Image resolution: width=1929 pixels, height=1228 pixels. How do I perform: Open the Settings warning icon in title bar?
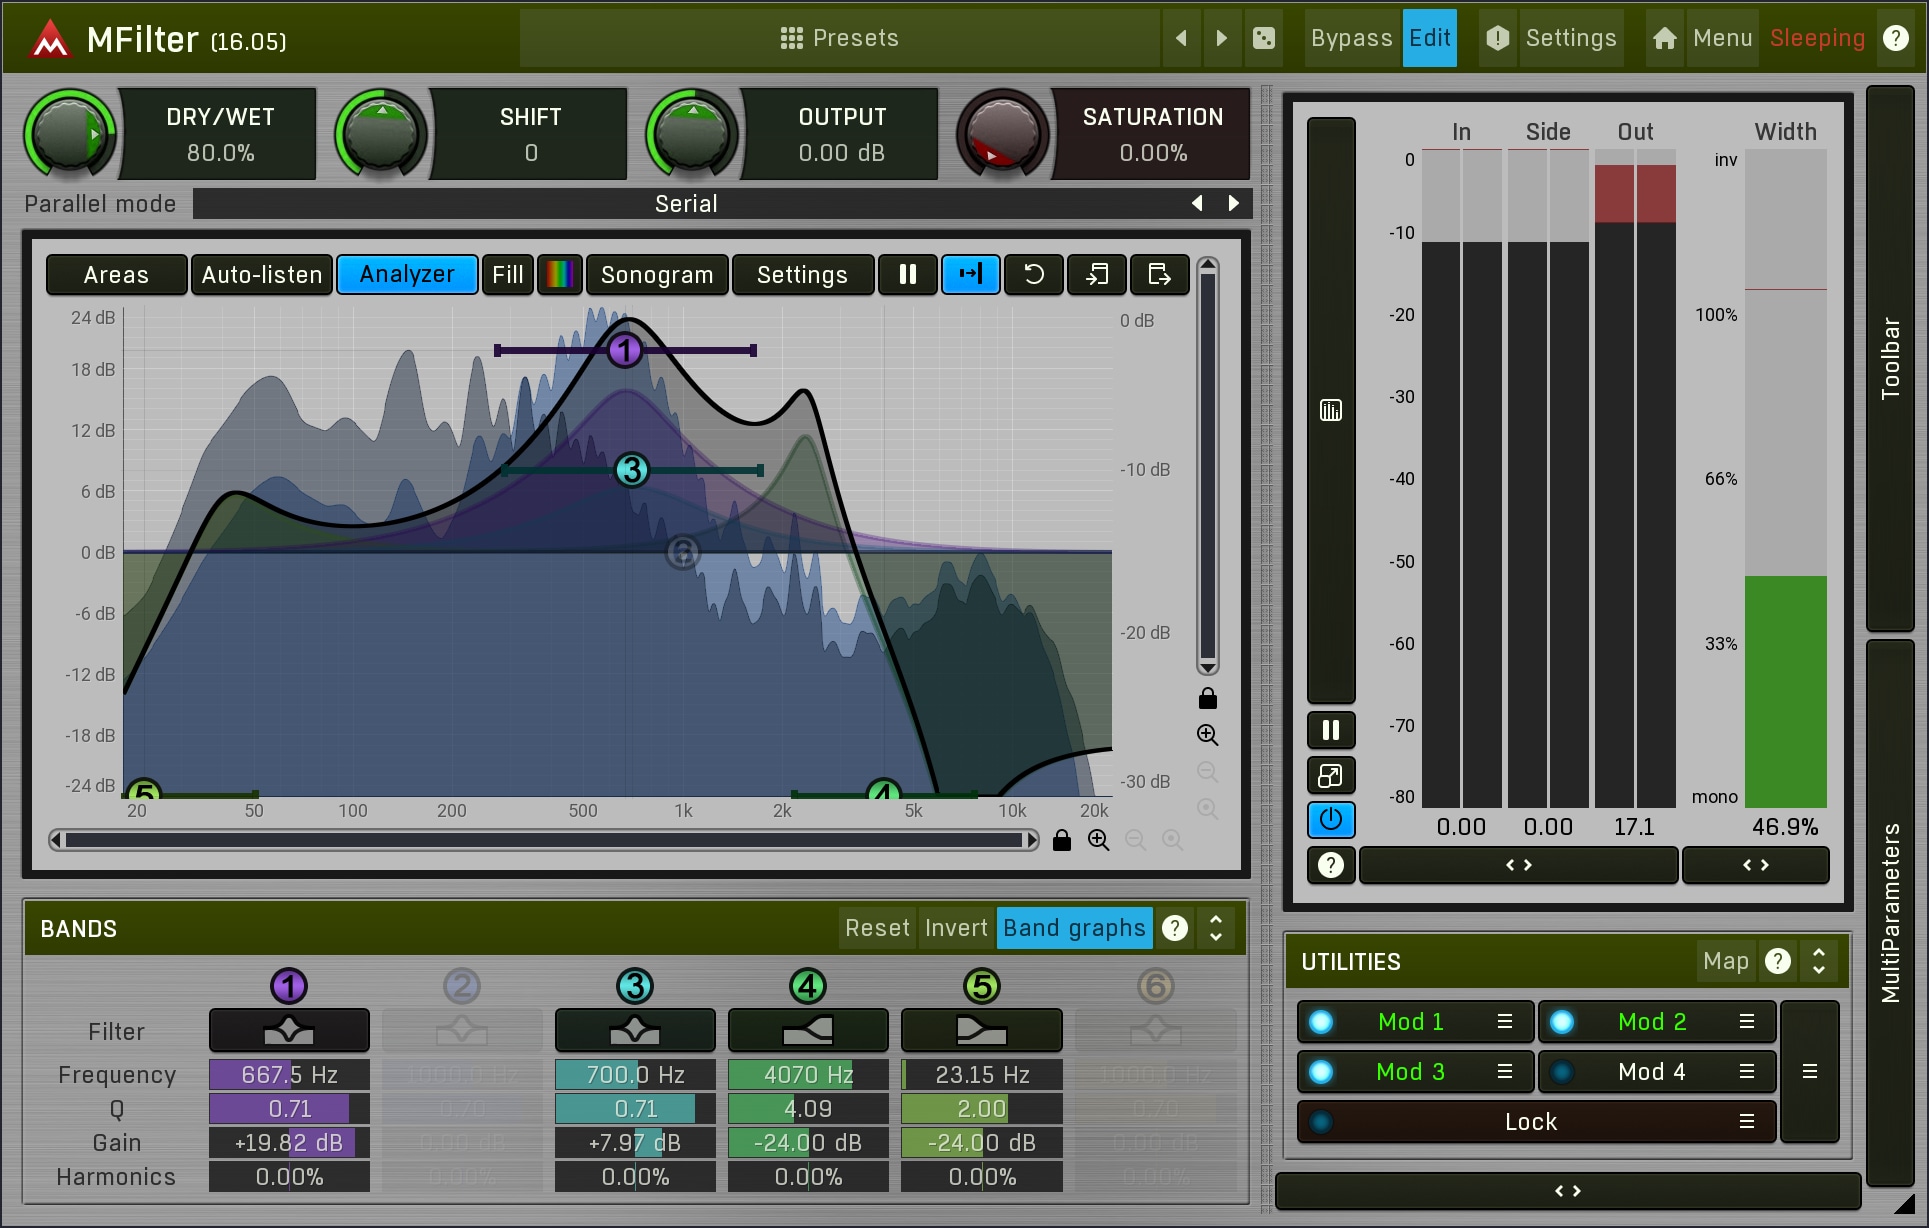[x=1498, y=38]
